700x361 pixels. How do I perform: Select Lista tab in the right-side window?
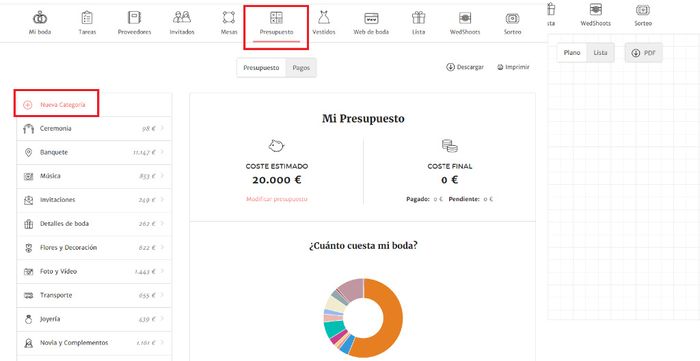coord(600,53)
